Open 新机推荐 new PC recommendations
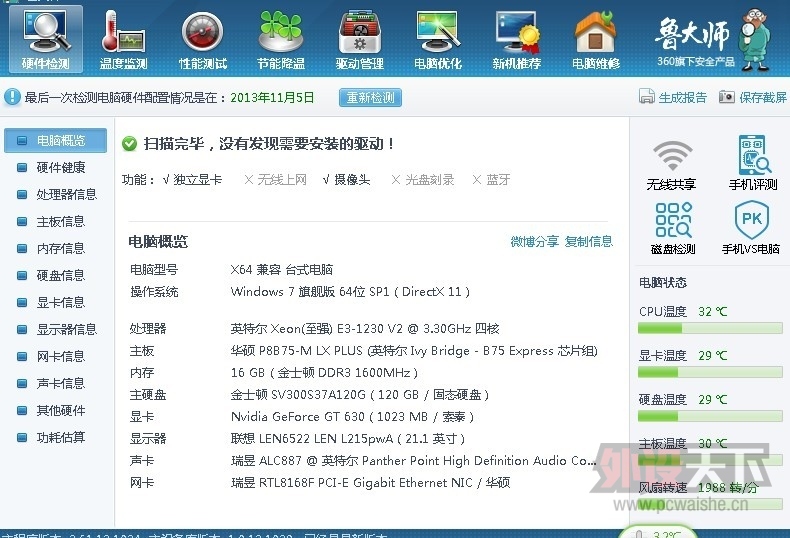Screen dimensions: 790x538 (516, 39)
